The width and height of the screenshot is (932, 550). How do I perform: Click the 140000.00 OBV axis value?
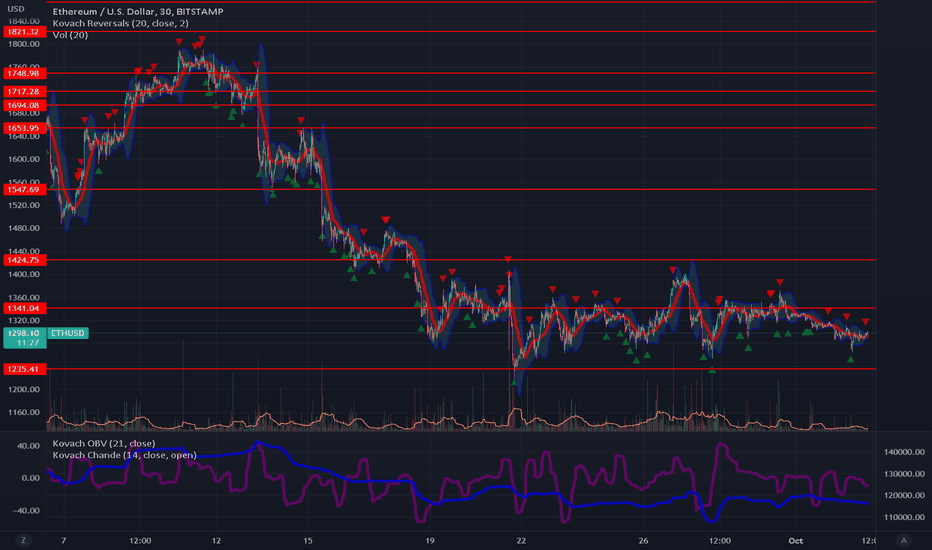coord(904,452)
